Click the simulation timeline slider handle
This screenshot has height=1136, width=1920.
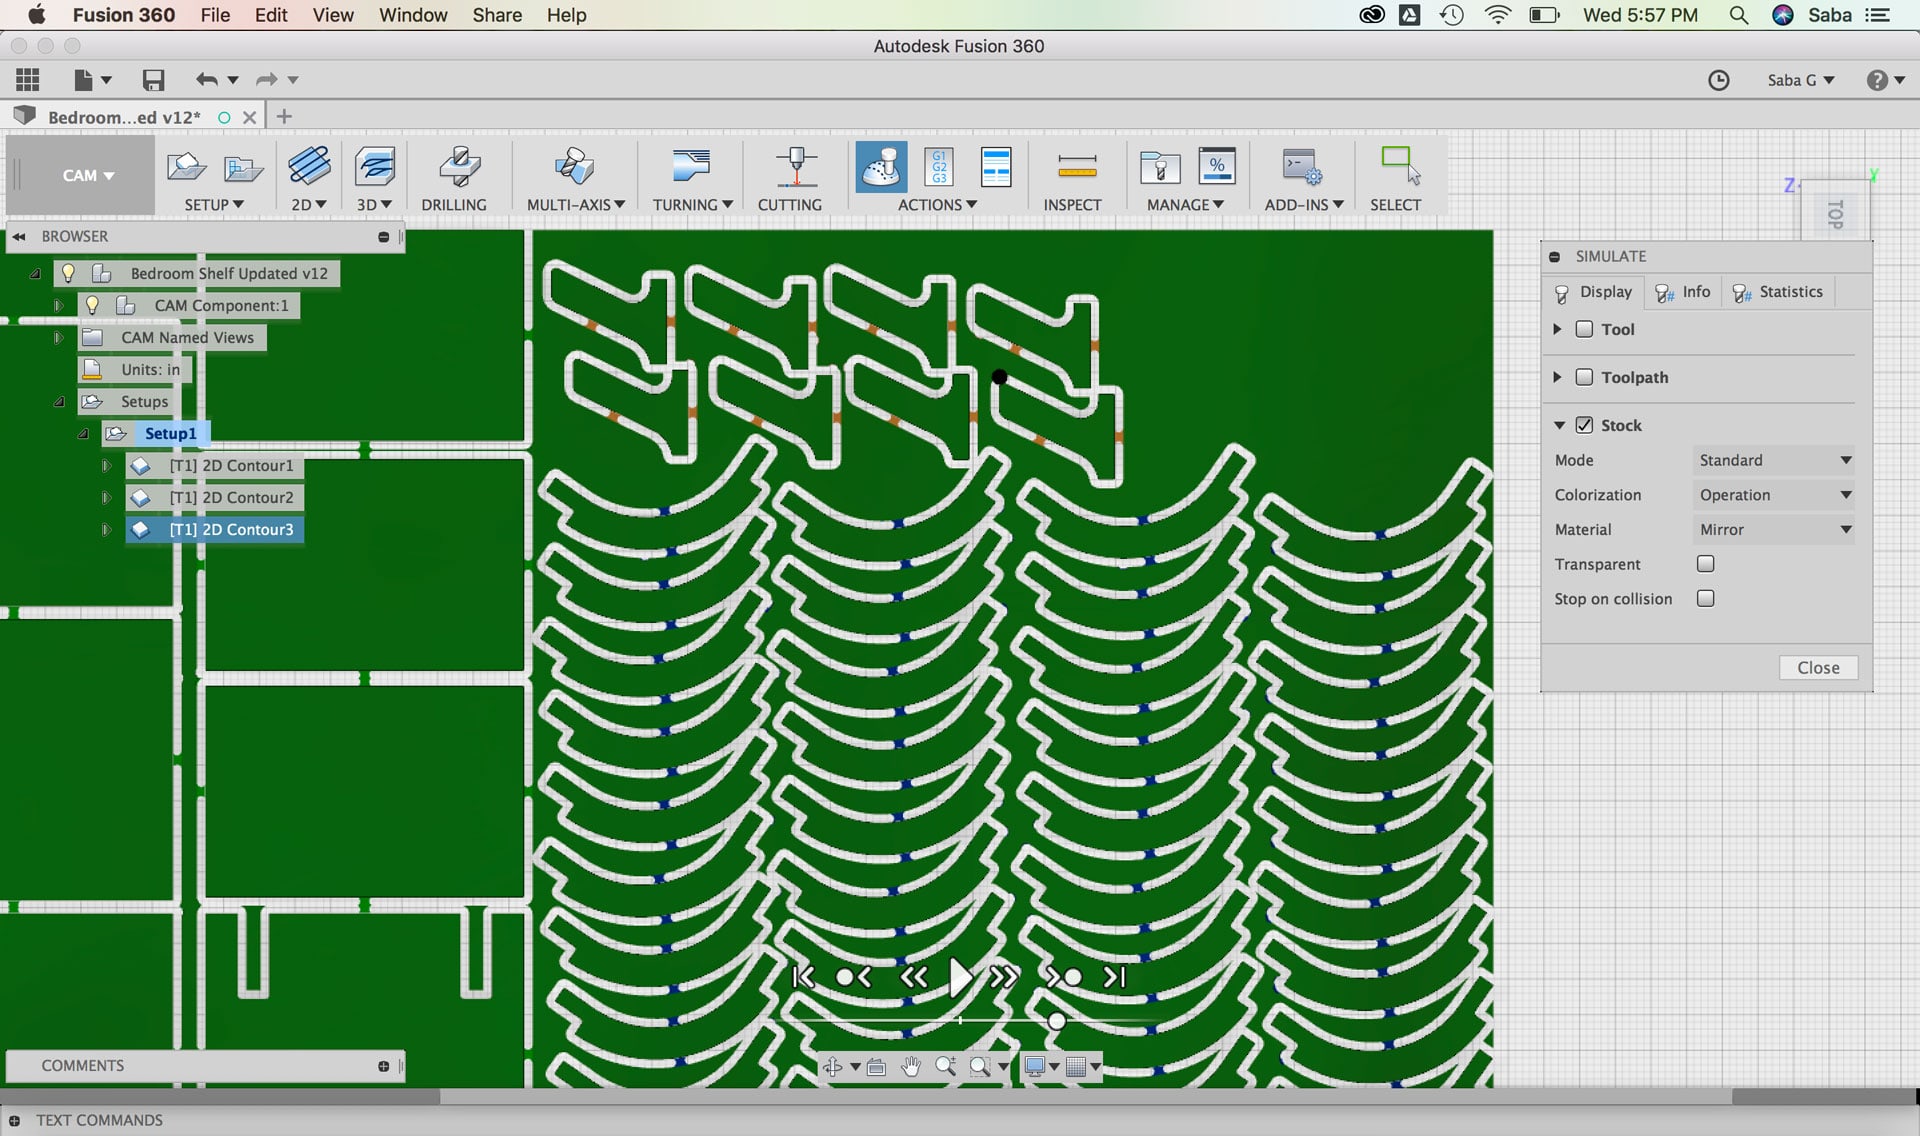click(1056, 1021)
